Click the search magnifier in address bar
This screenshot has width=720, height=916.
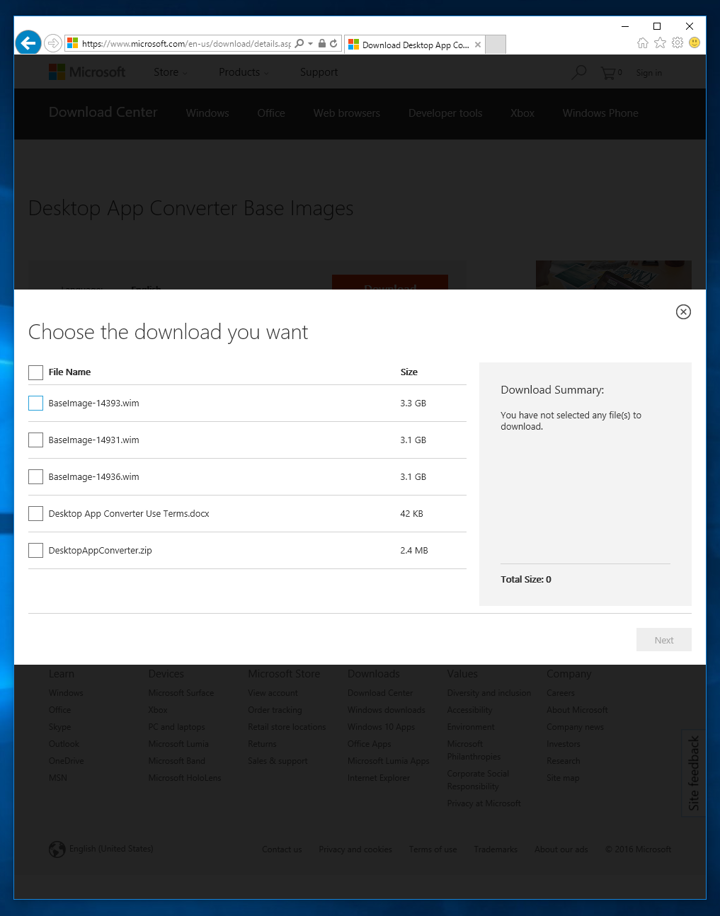pyautogui.click(x=299, y=43)
